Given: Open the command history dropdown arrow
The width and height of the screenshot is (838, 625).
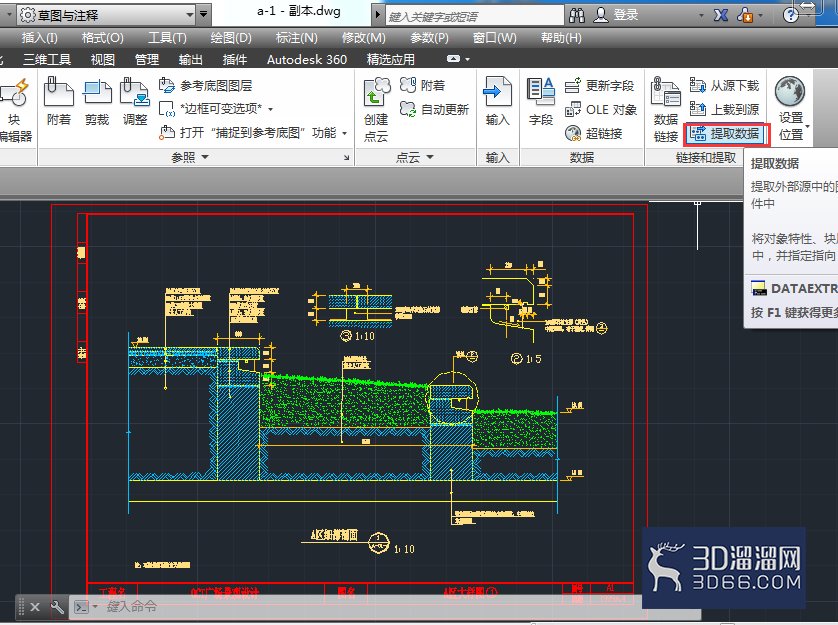Looking at the screenshot, I should [95, 606].
